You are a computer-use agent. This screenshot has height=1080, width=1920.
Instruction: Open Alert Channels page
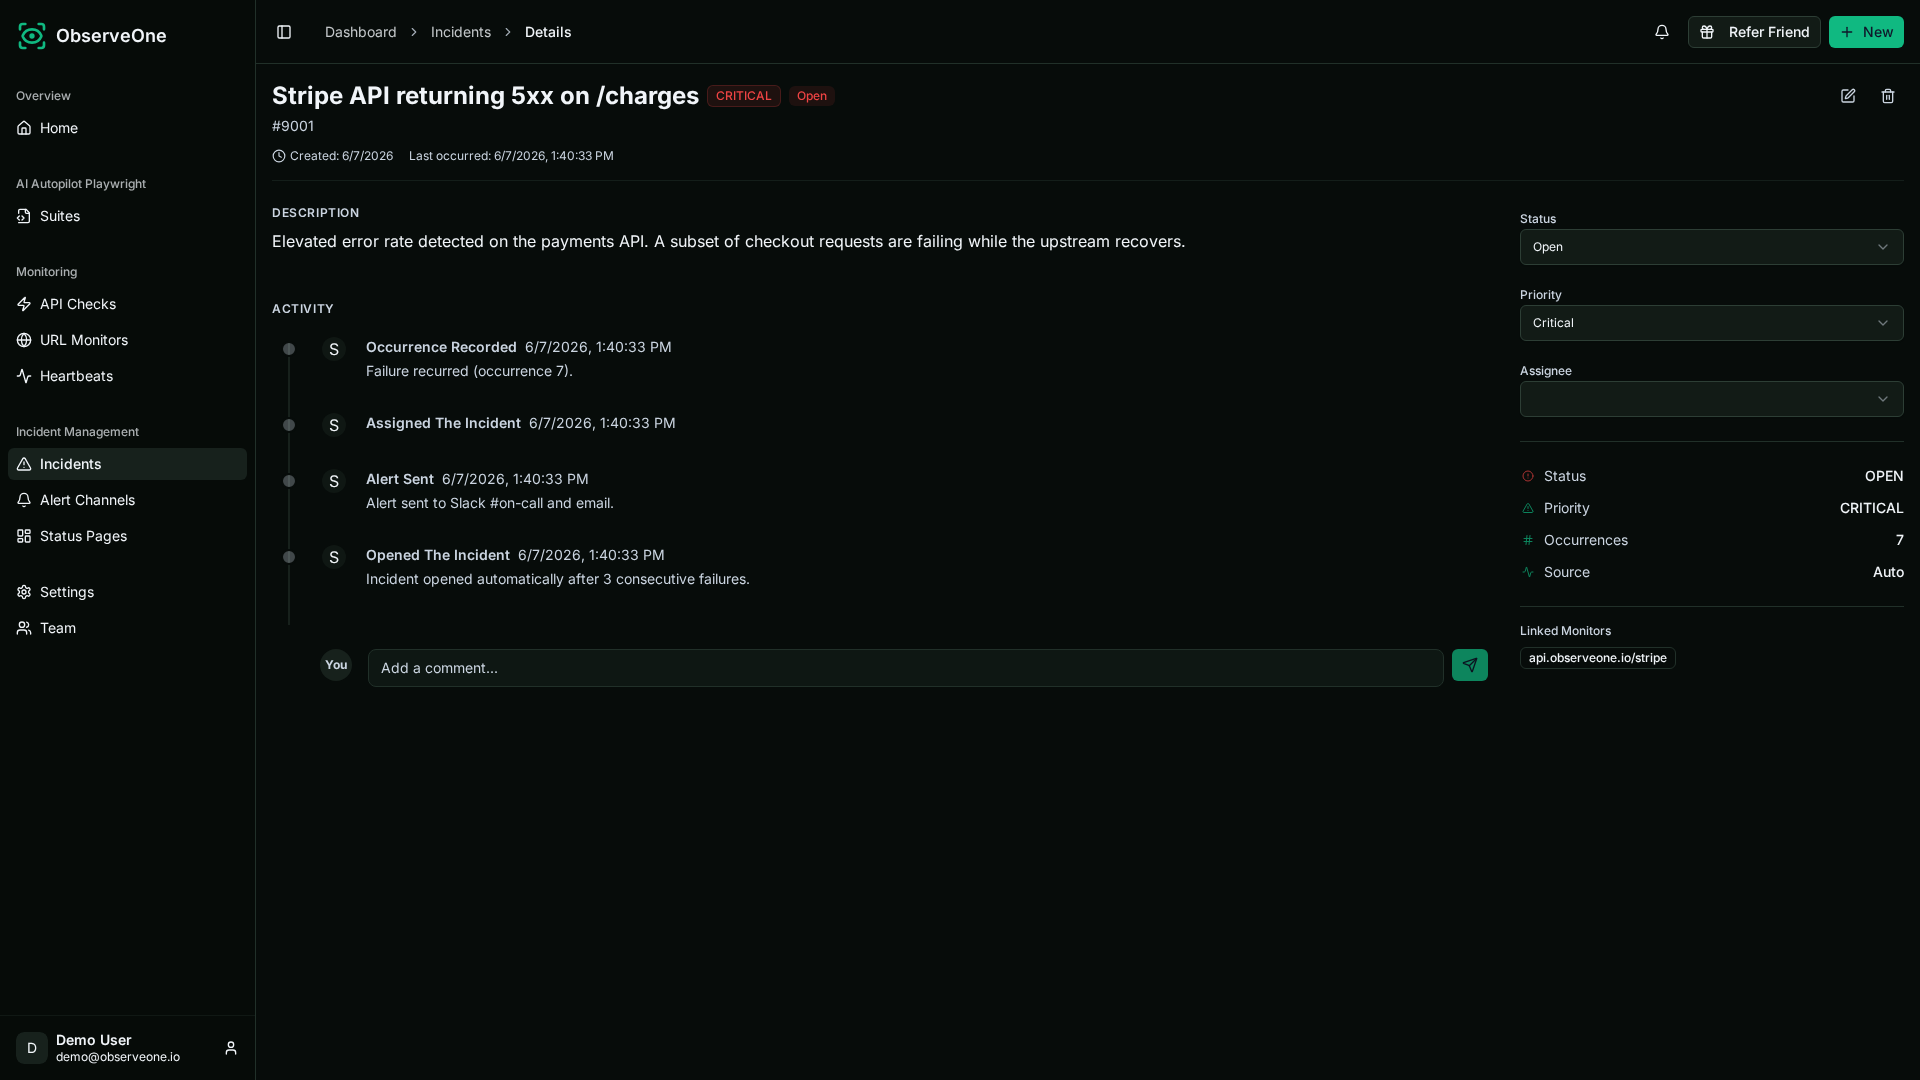pos(127,500)
